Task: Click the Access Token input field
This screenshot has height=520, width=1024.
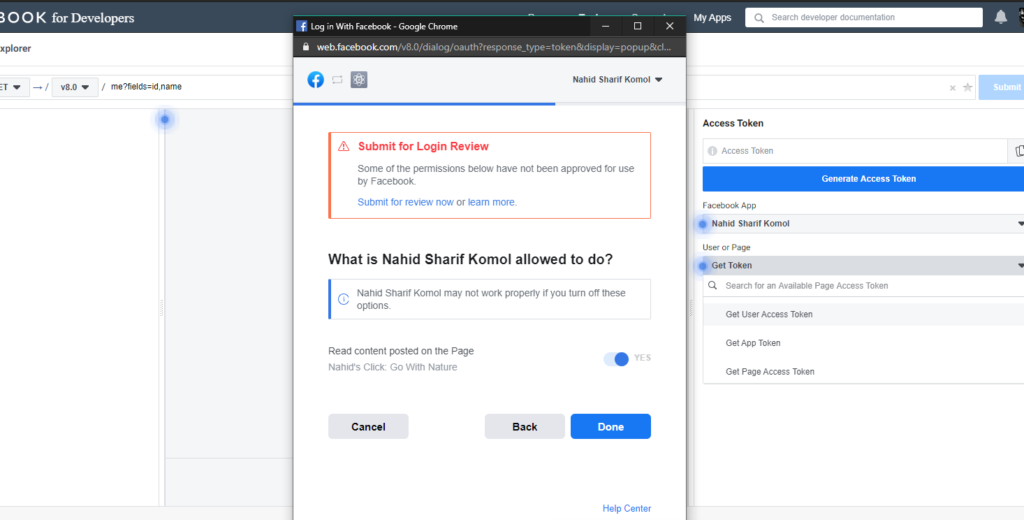Action: [856, 151]
